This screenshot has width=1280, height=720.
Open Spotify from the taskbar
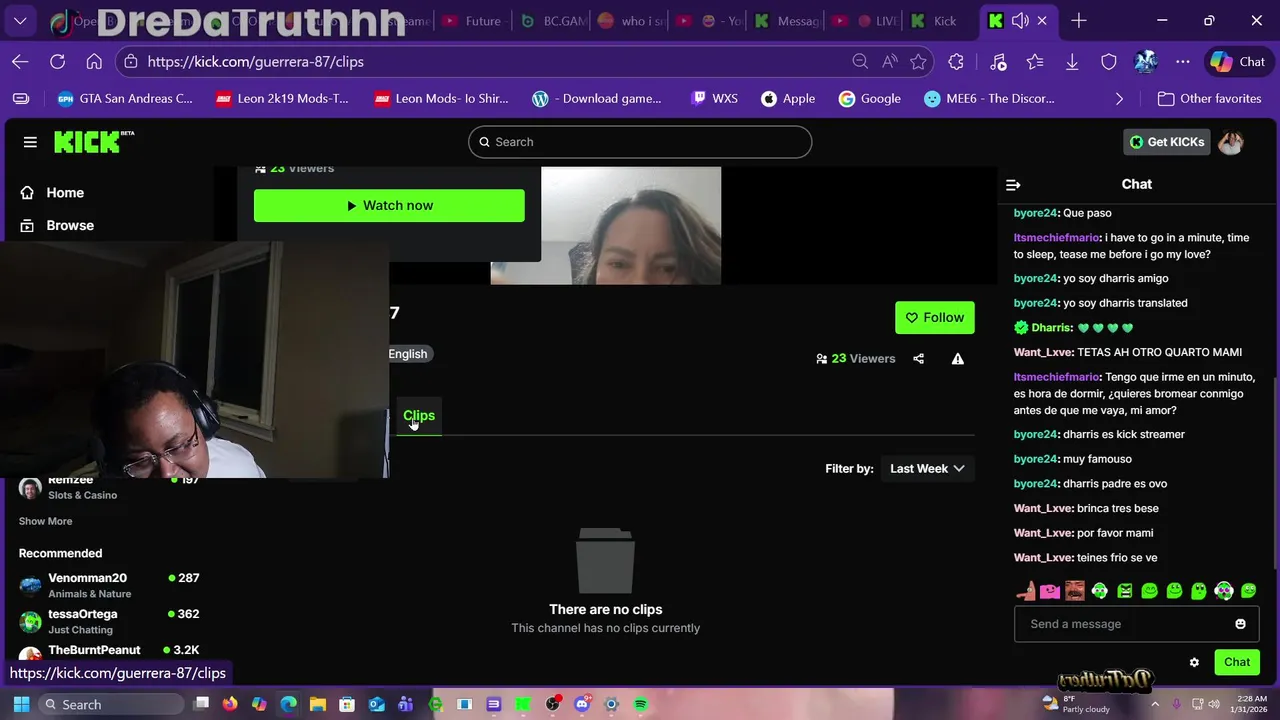click(641, 705)
